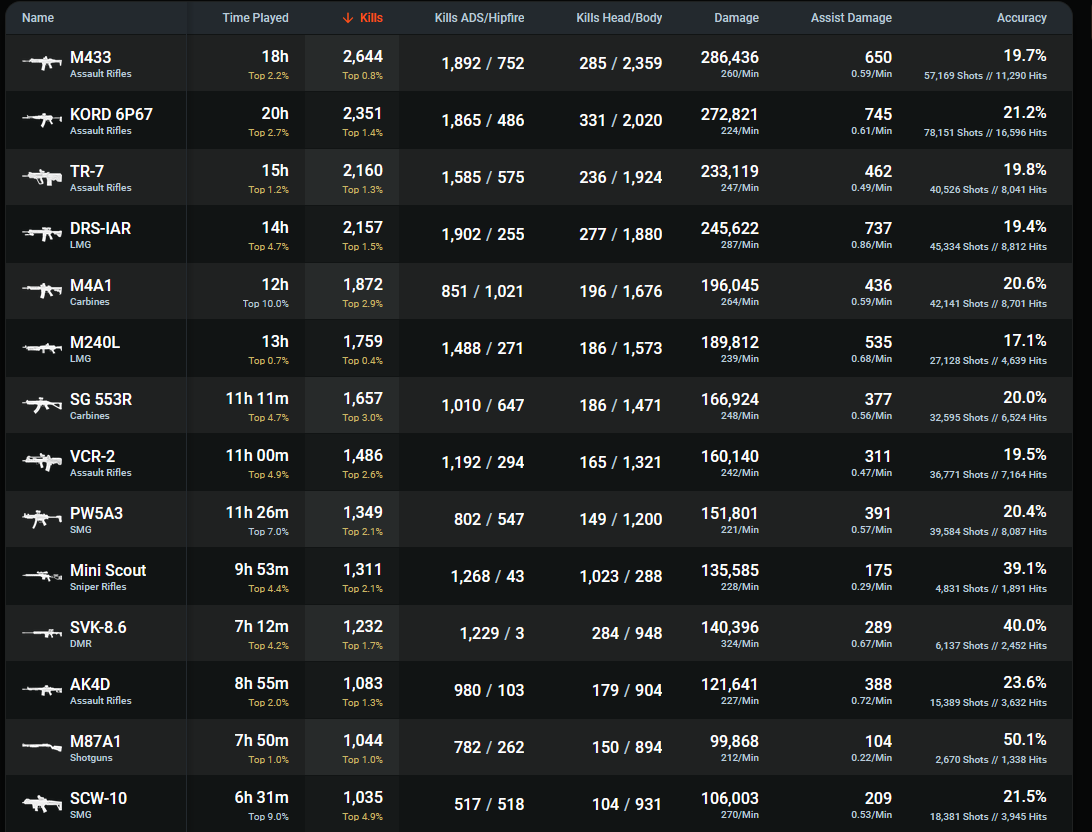Click M240L time played 13h

tap(275, 342)
